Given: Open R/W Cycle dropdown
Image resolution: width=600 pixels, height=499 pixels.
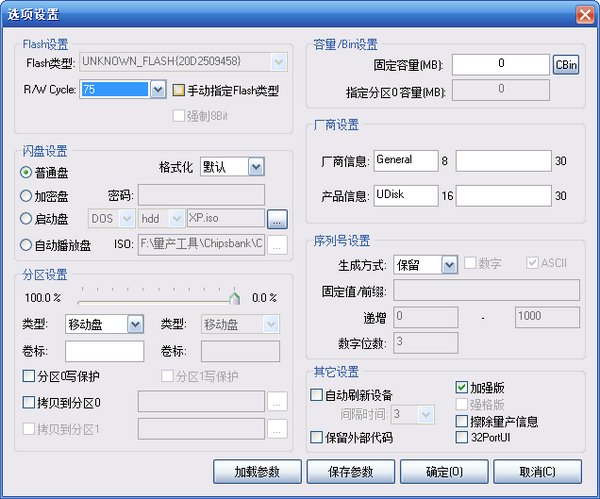Looking at the screenshot, I should 157,90.
